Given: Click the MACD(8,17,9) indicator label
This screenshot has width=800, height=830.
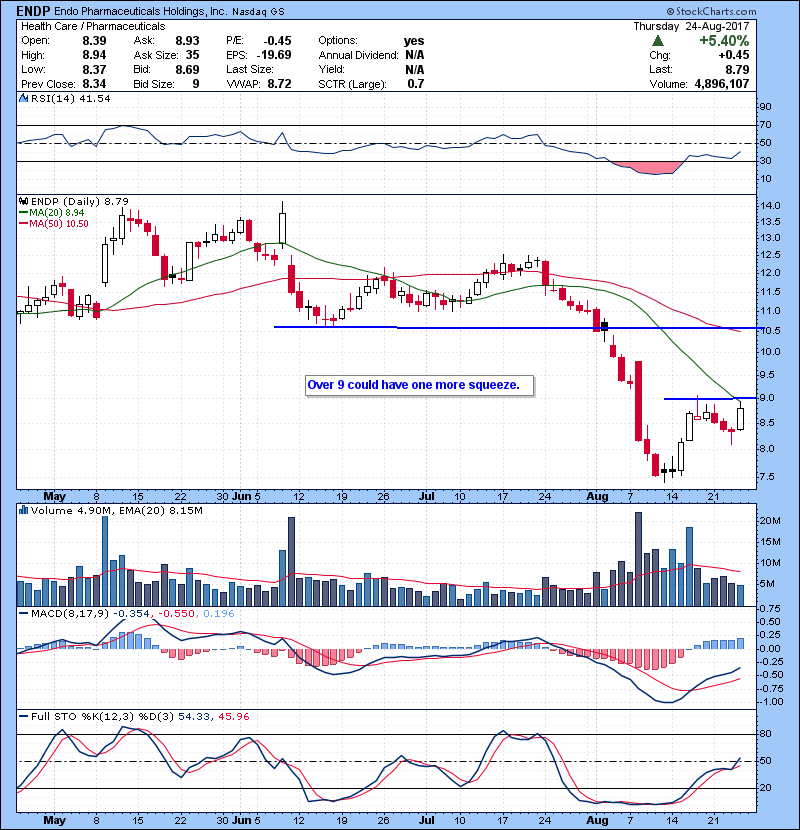Looking at the screenshot, I should tap(70, 614).
